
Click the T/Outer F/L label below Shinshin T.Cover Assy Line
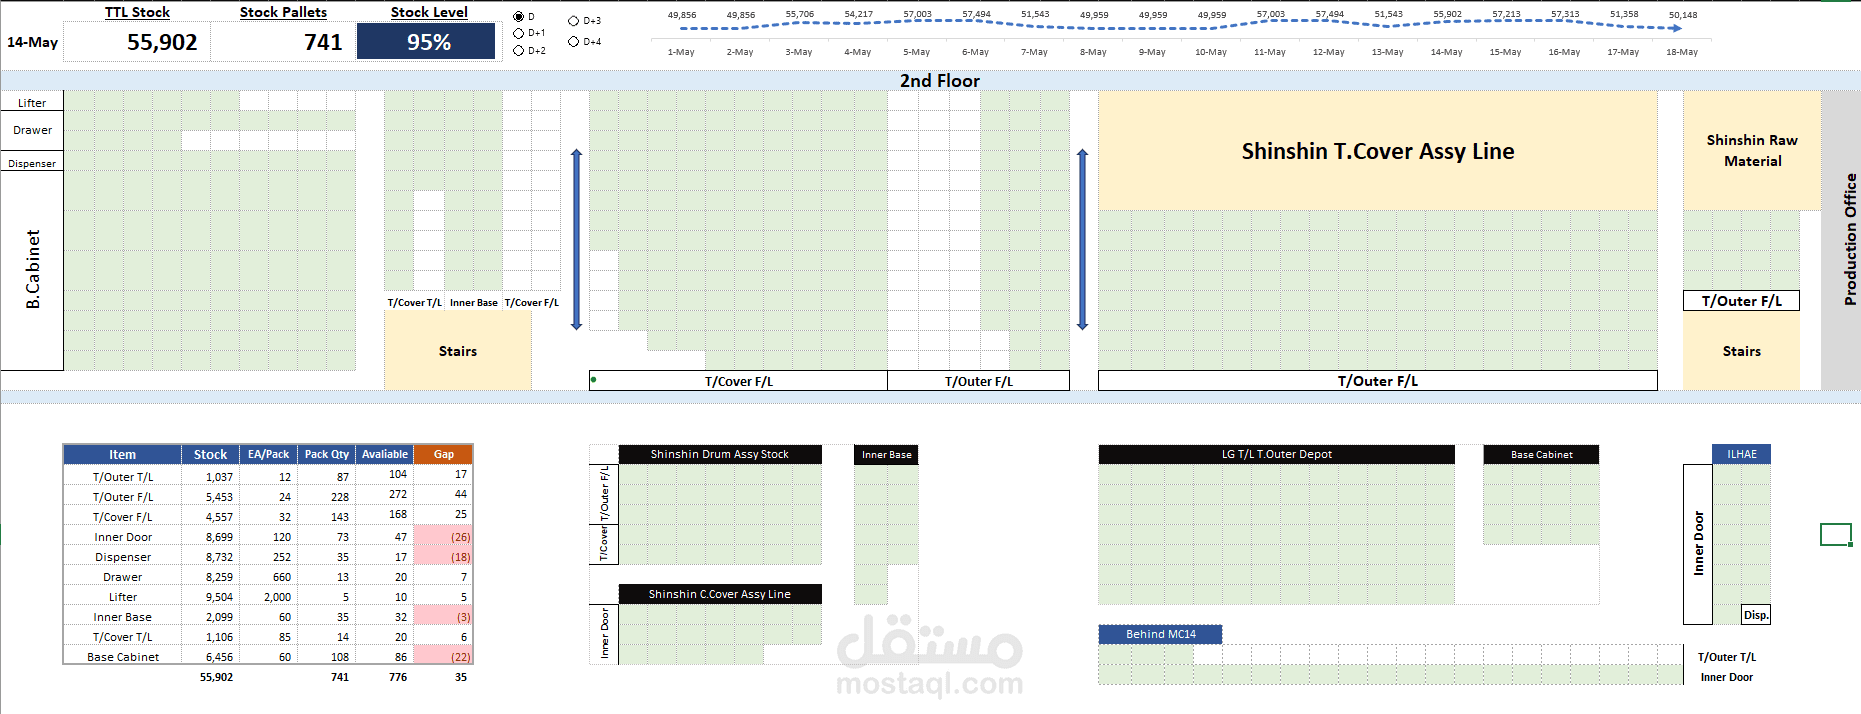pos(1377,381)
